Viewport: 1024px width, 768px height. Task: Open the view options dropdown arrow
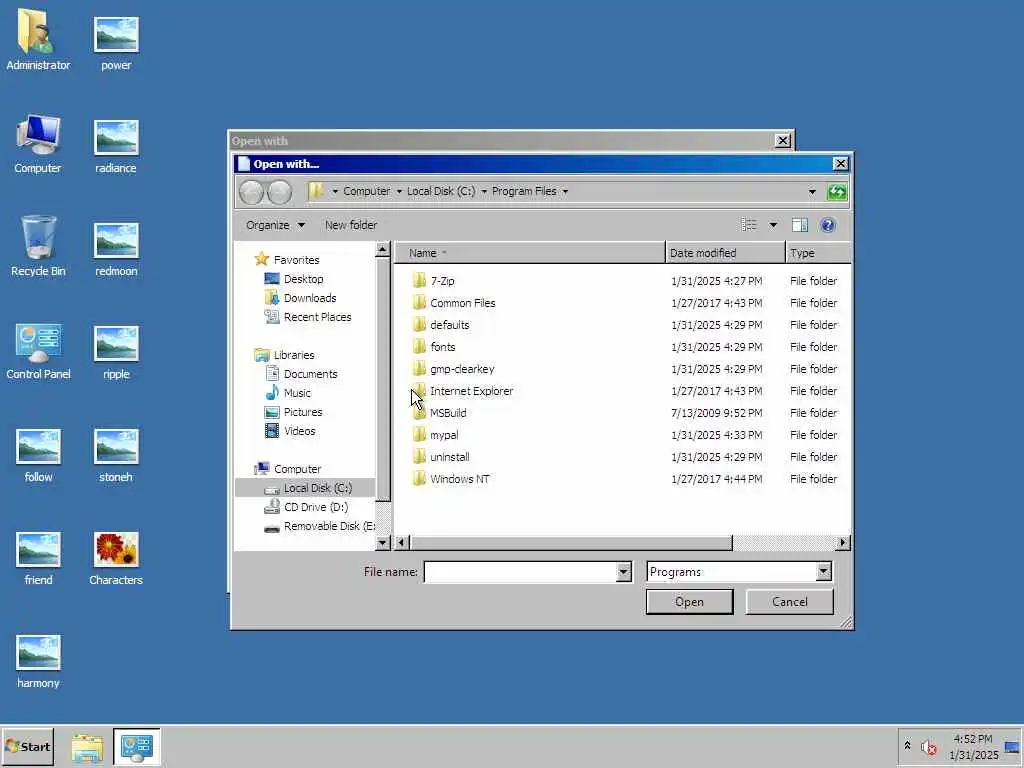[x=773, y=225]
